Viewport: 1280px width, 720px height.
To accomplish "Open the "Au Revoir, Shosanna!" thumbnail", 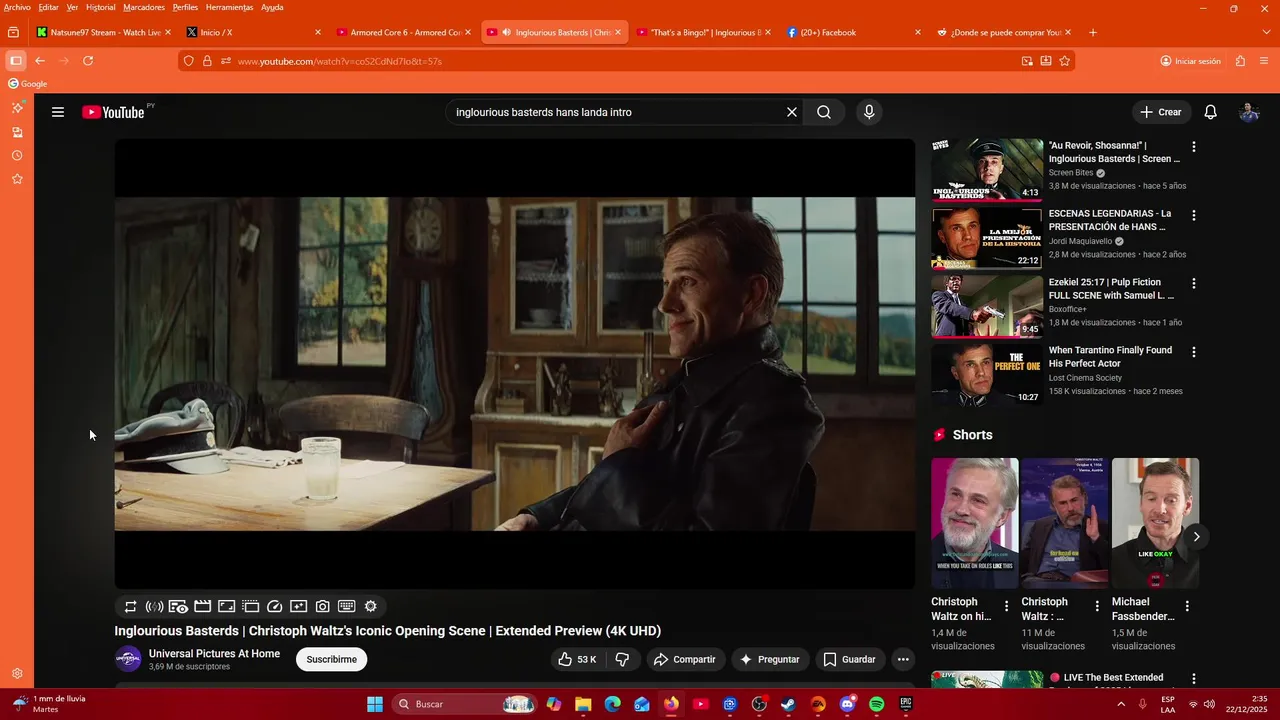I will [987, 170].
